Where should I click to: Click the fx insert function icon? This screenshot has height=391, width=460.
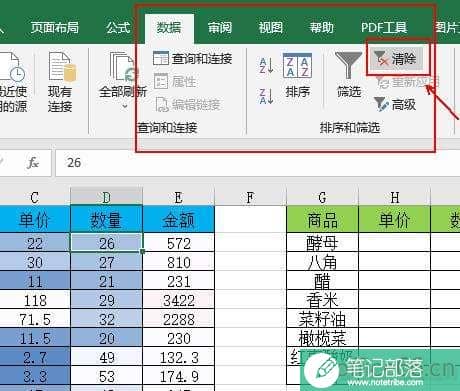click(x=33, y=163)
